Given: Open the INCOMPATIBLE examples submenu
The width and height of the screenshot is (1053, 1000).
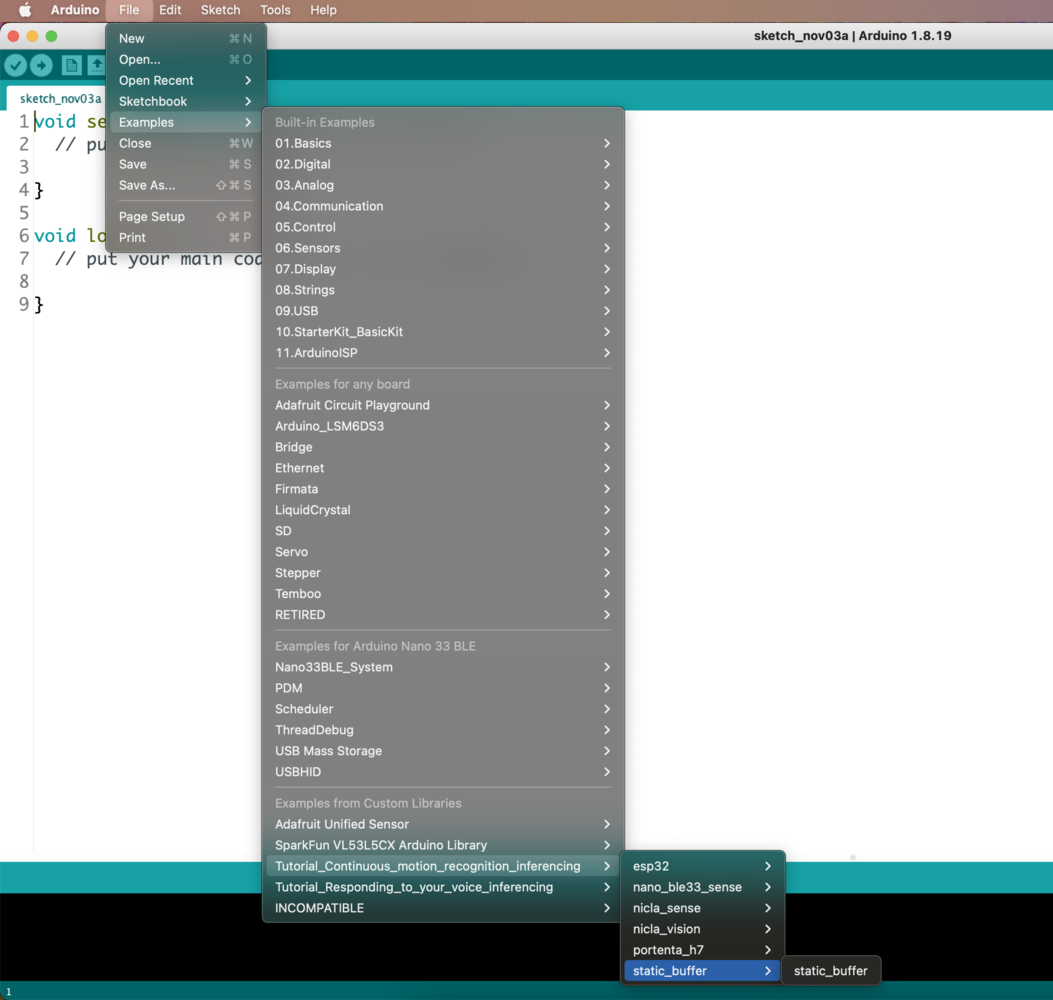Looking at the screenshot, I should tap(443, 908).
